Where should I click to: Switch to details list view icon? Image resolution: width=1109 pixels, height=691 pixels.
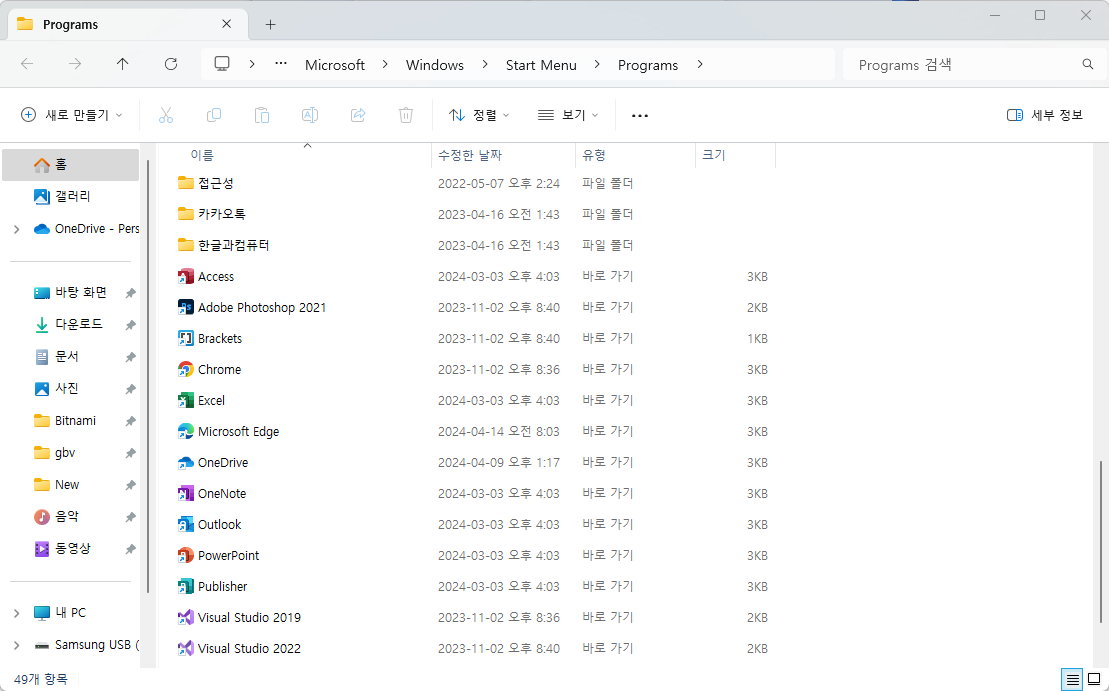(1072, 680)
